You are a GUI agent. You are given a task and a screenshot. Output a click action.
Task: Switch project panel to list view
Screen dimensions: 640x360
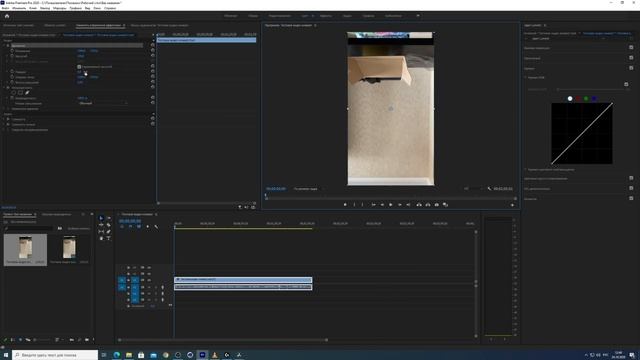(x=13, y=340)
